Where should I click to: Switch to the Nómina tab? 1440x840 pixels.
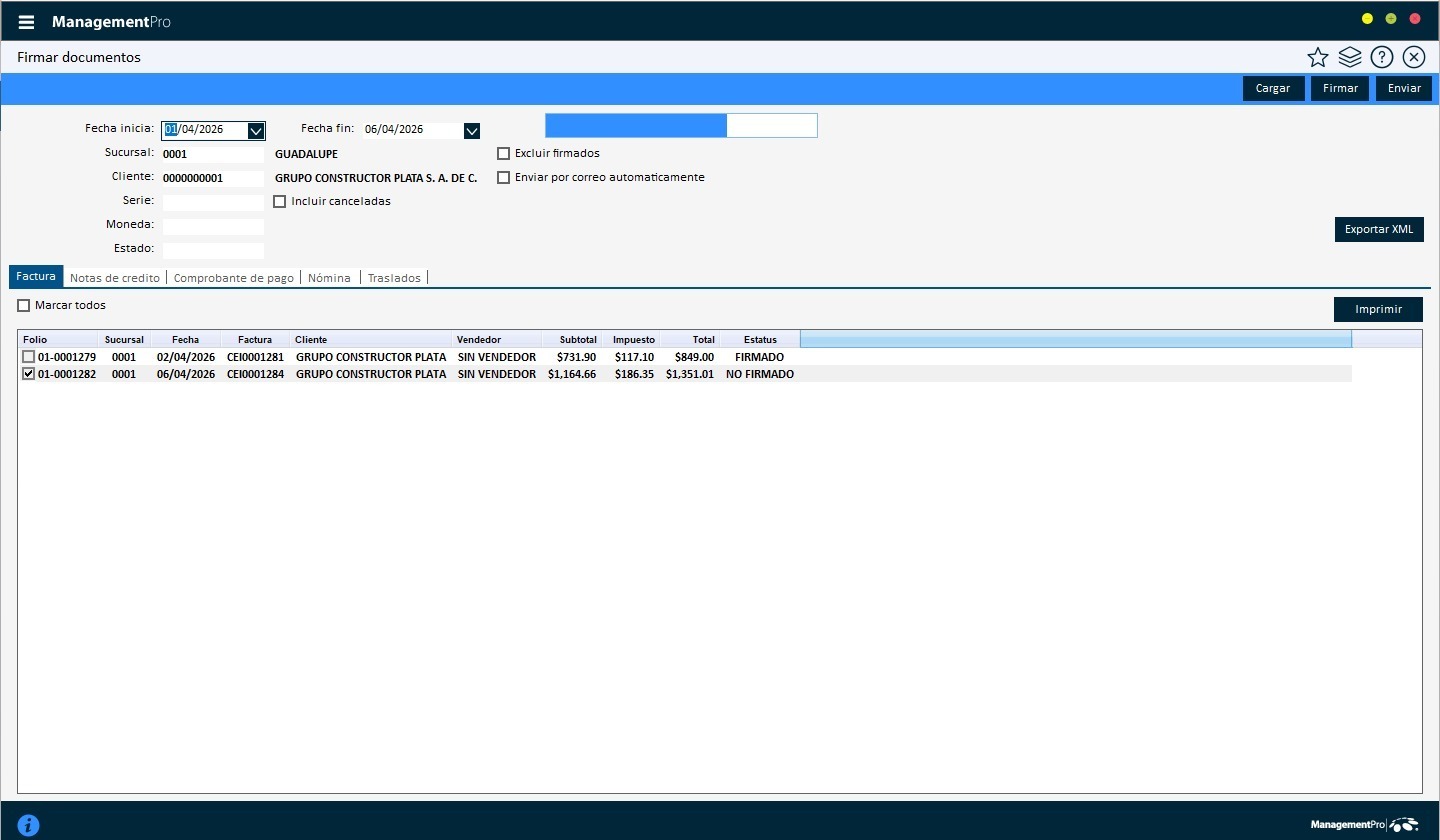329,278
